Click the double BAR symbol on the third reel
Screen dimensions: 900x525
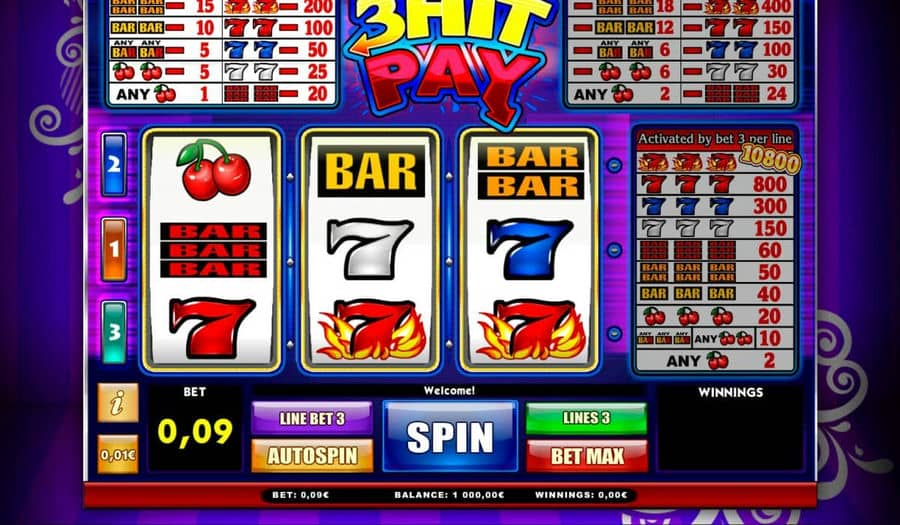[530, 171]
